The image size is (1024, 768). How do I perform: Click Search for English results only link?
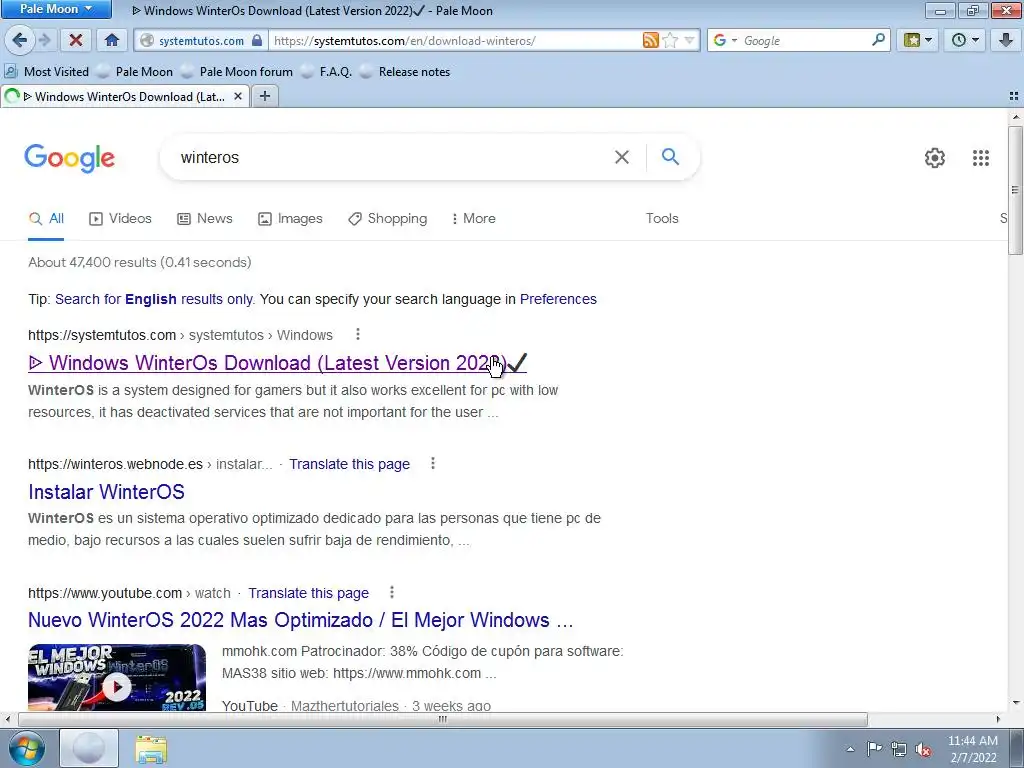click(x=154, y=299)
